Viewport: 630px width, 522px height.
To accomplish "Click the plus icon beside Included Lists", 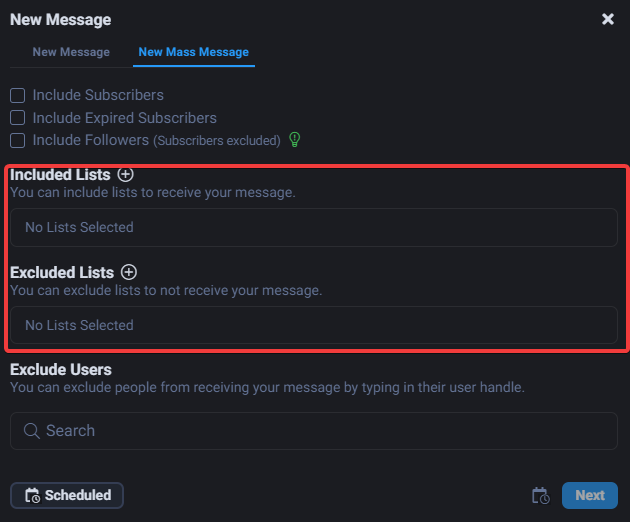I will click(125, 175).
